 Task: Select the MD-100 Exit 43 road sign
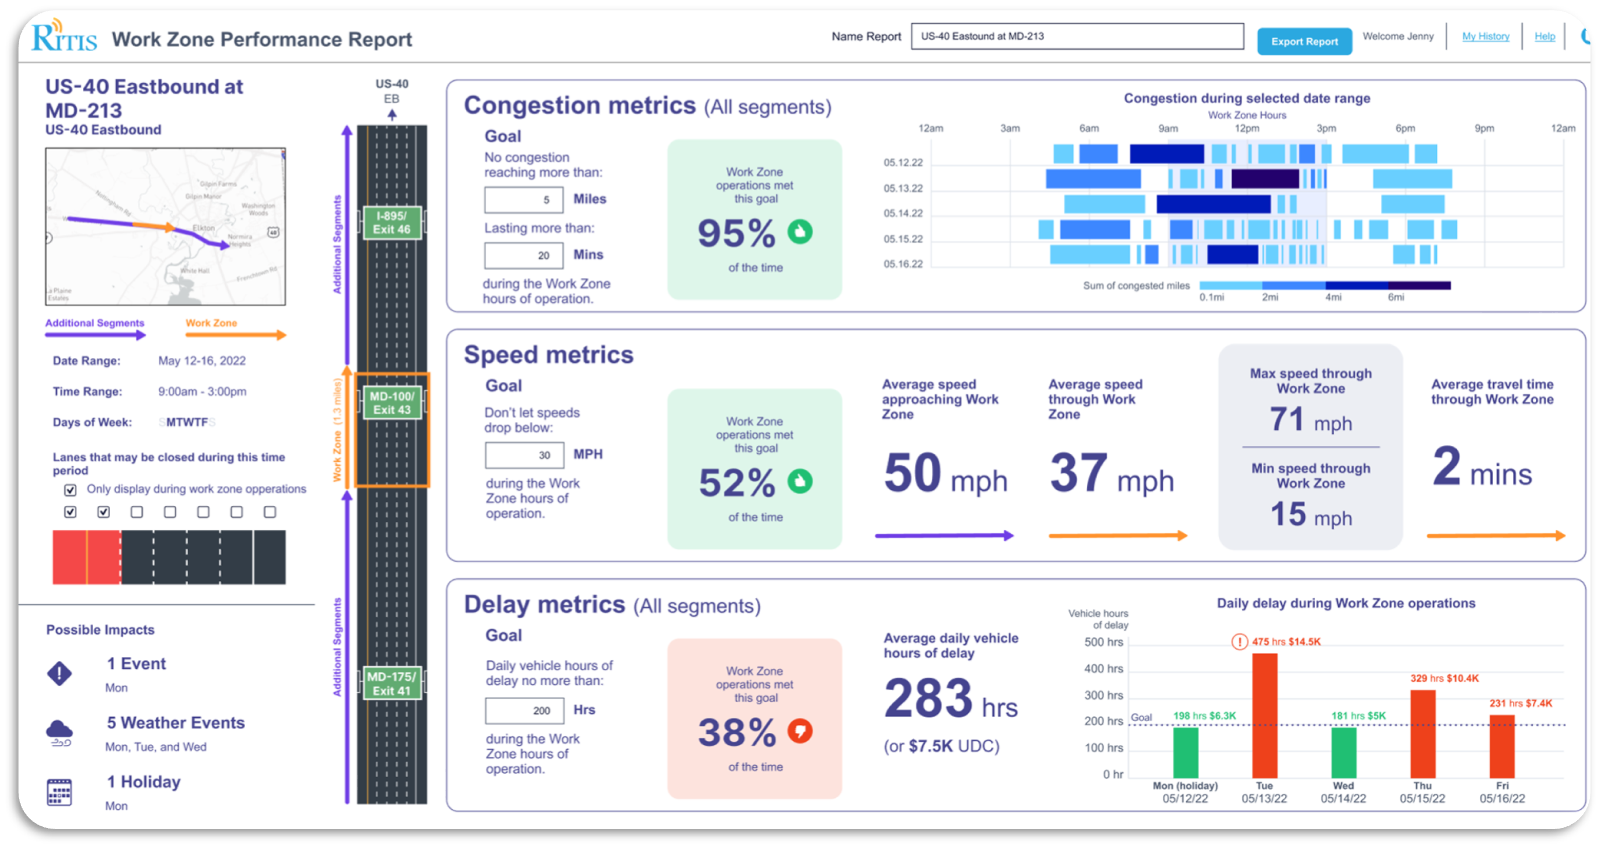[391, 403]
